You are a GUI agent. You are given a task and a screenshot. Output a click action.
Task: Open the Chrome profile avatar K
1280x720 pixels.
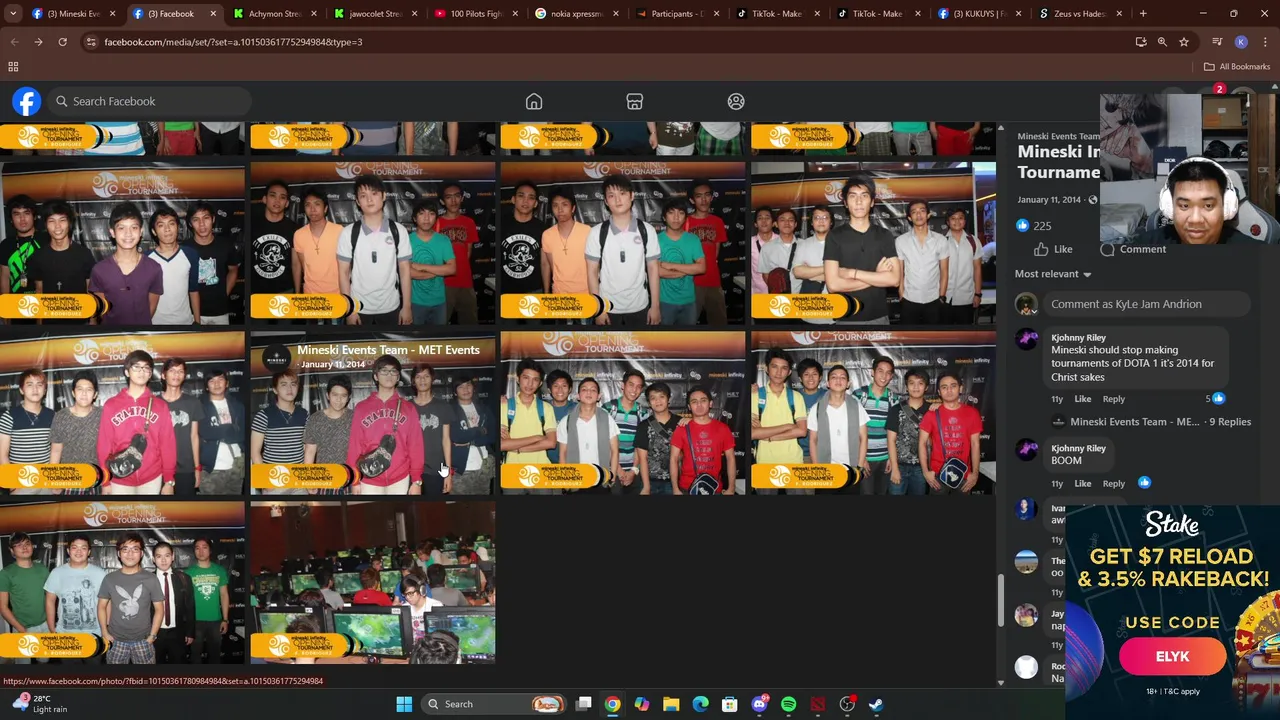(x=1241, y=42)
